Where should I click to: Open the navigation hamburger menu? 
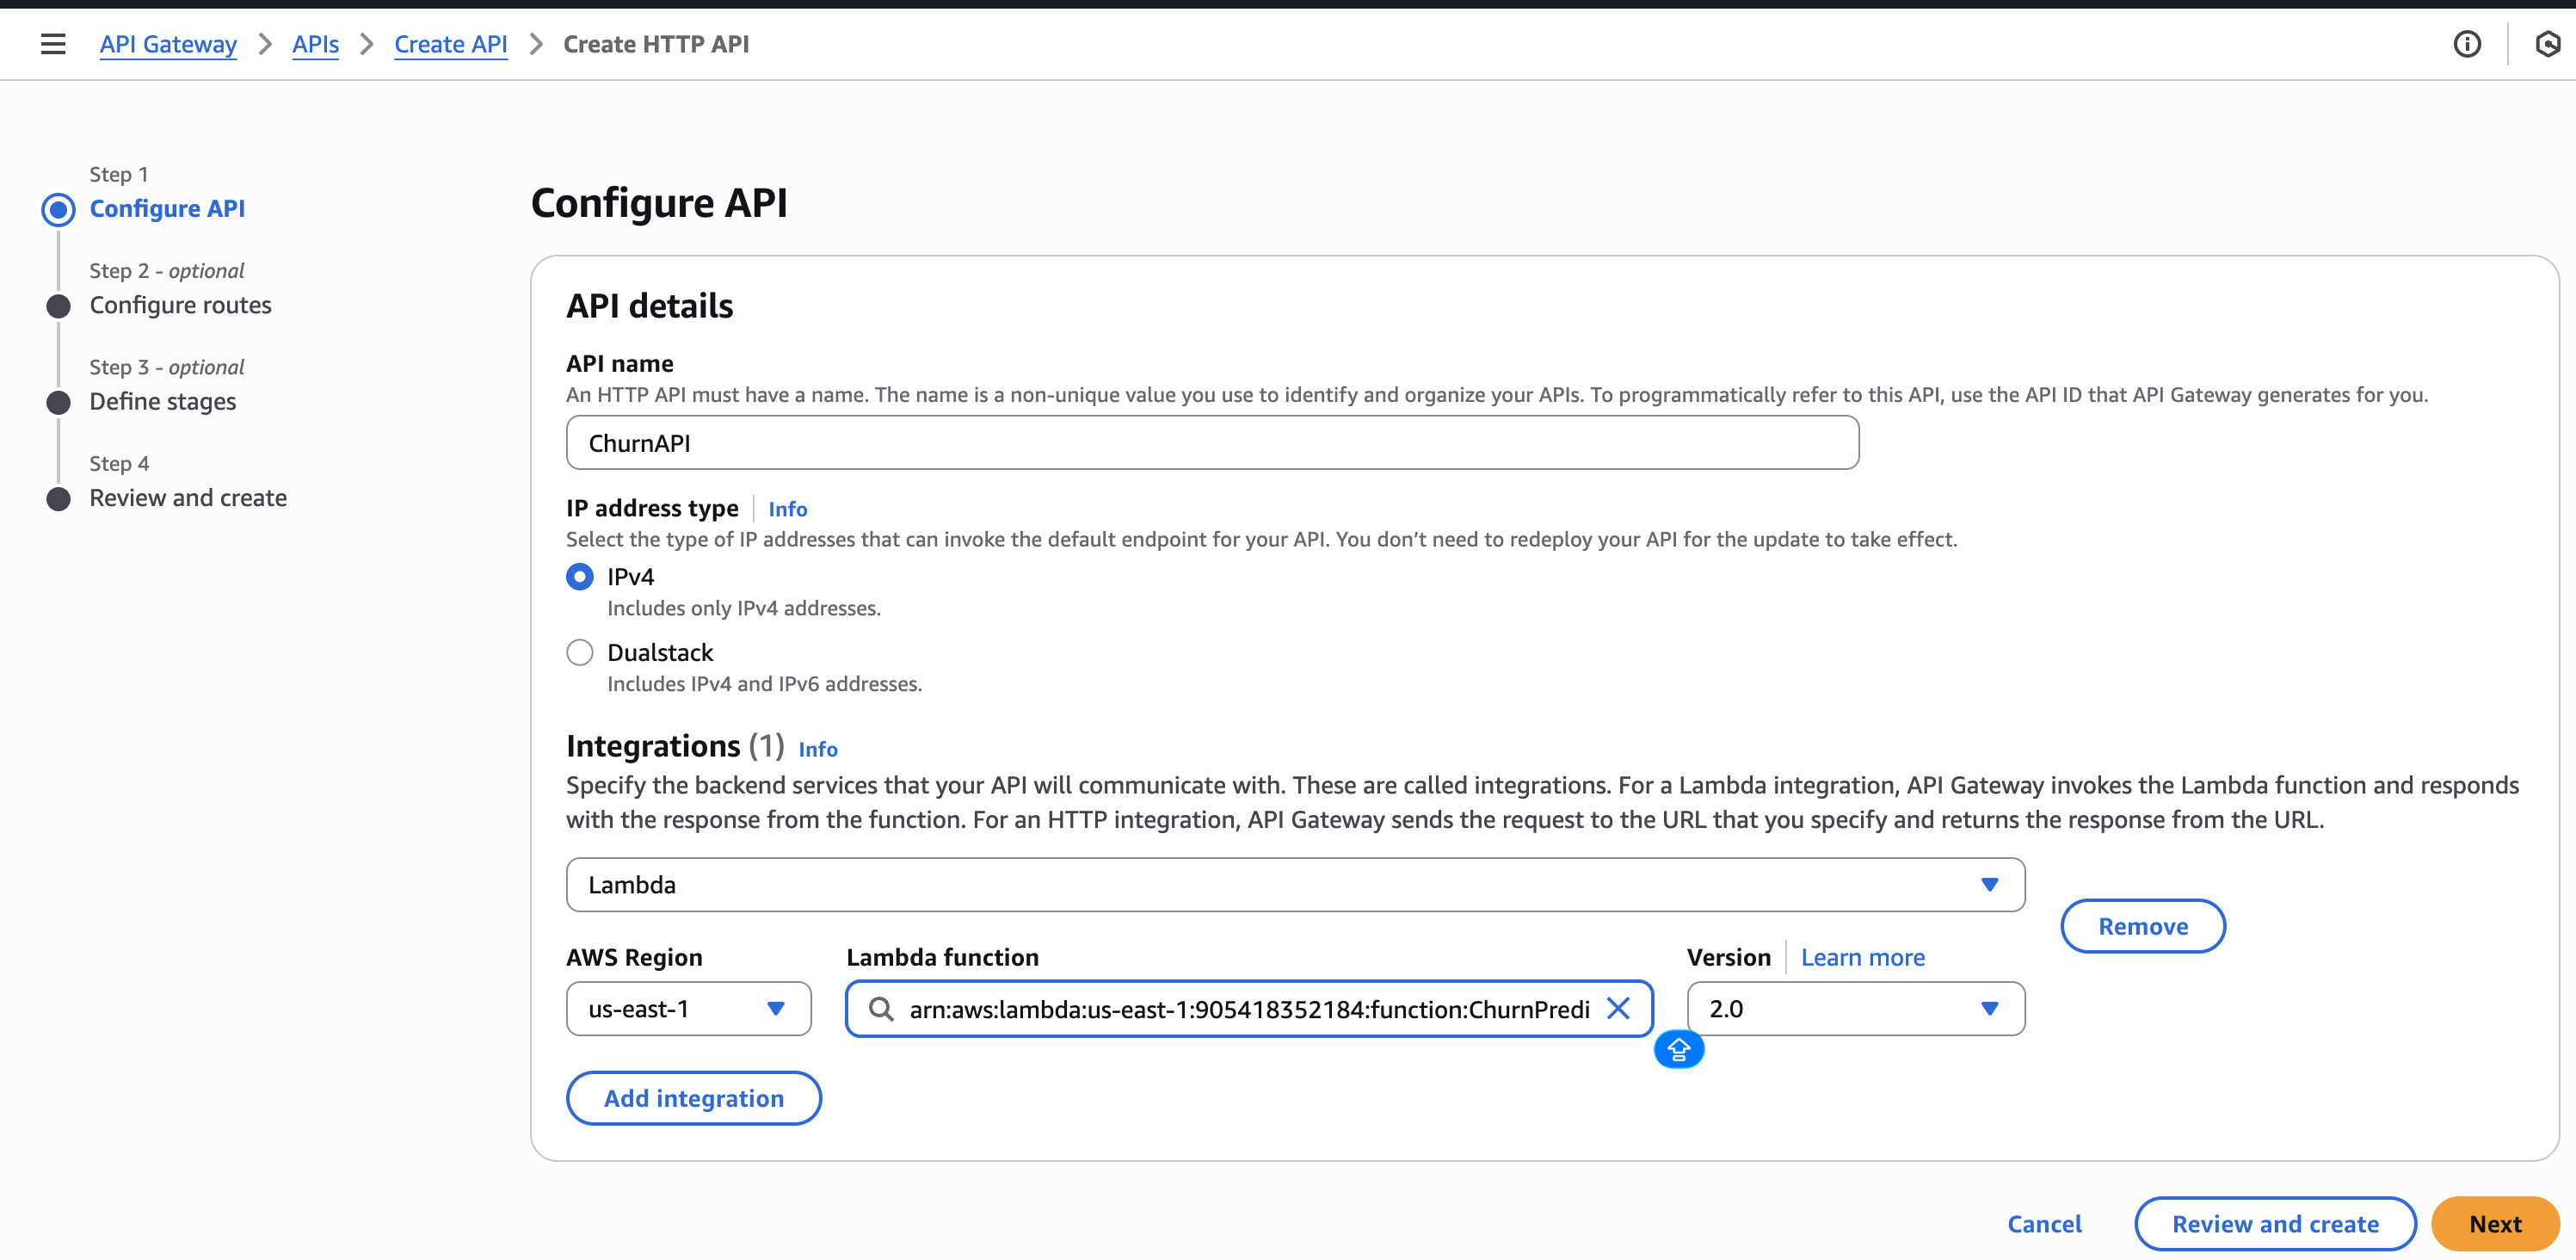(x=52, y=44)
